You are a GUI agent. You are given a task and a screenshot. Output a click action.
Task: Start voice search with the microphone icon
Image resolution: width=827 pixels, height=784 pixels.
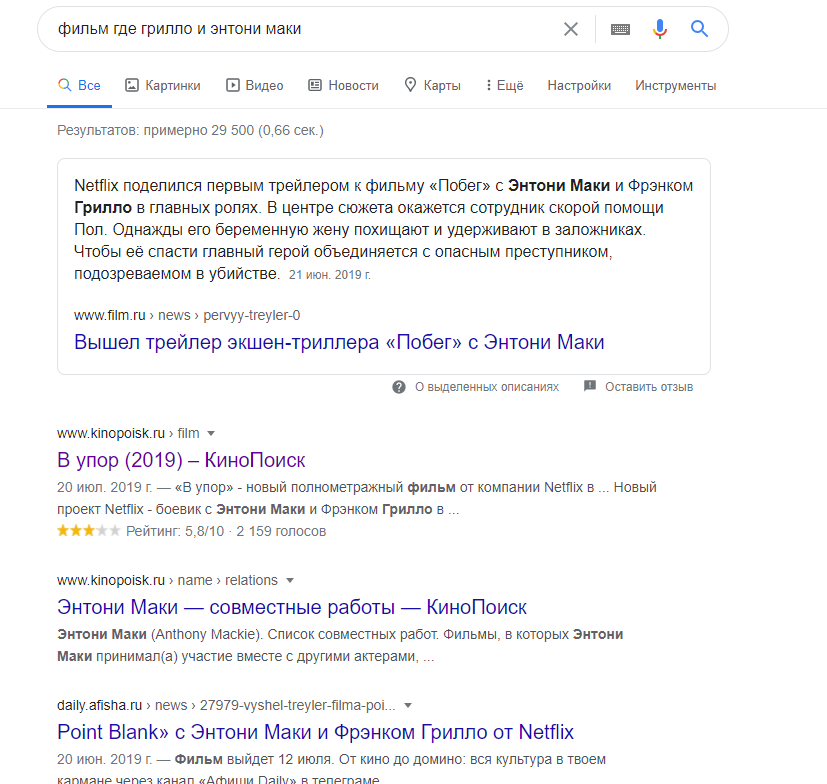click(660, 29)
